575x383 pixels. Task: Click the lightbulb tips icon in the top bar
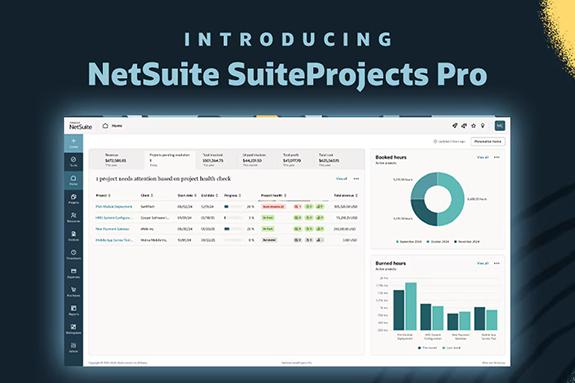pos(483,125)
